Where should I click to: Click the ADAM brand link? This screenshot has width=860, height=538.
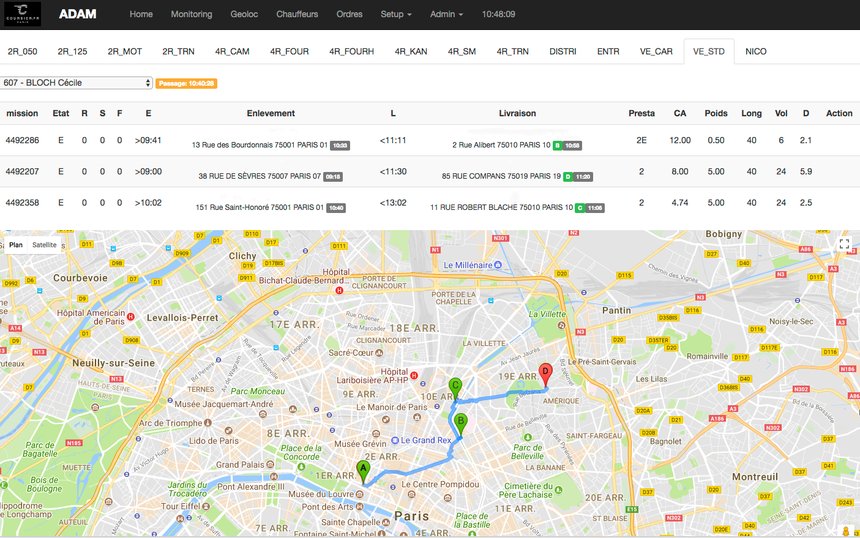pos(77,14)
